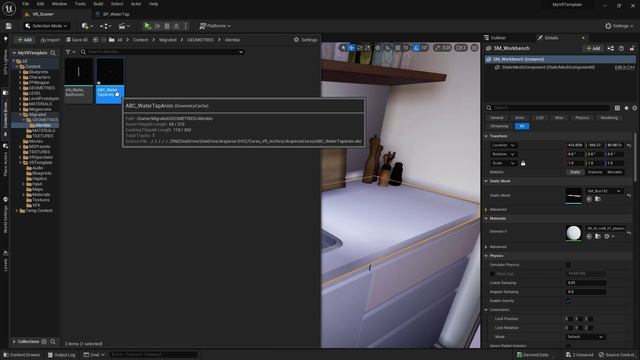
Task: Add a new collection with the plus icon
Action: (x=44, y=341)
